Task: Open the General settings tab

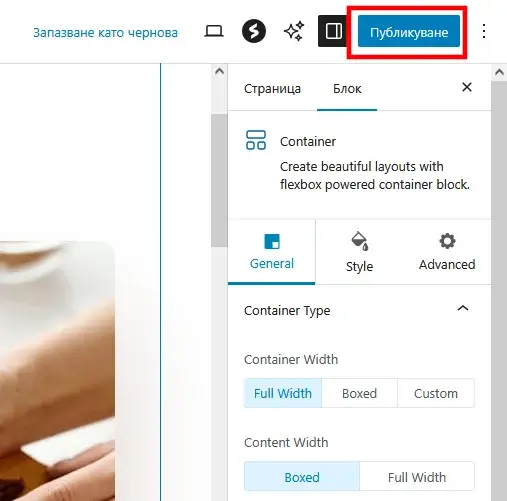Action: coord(272,252)
